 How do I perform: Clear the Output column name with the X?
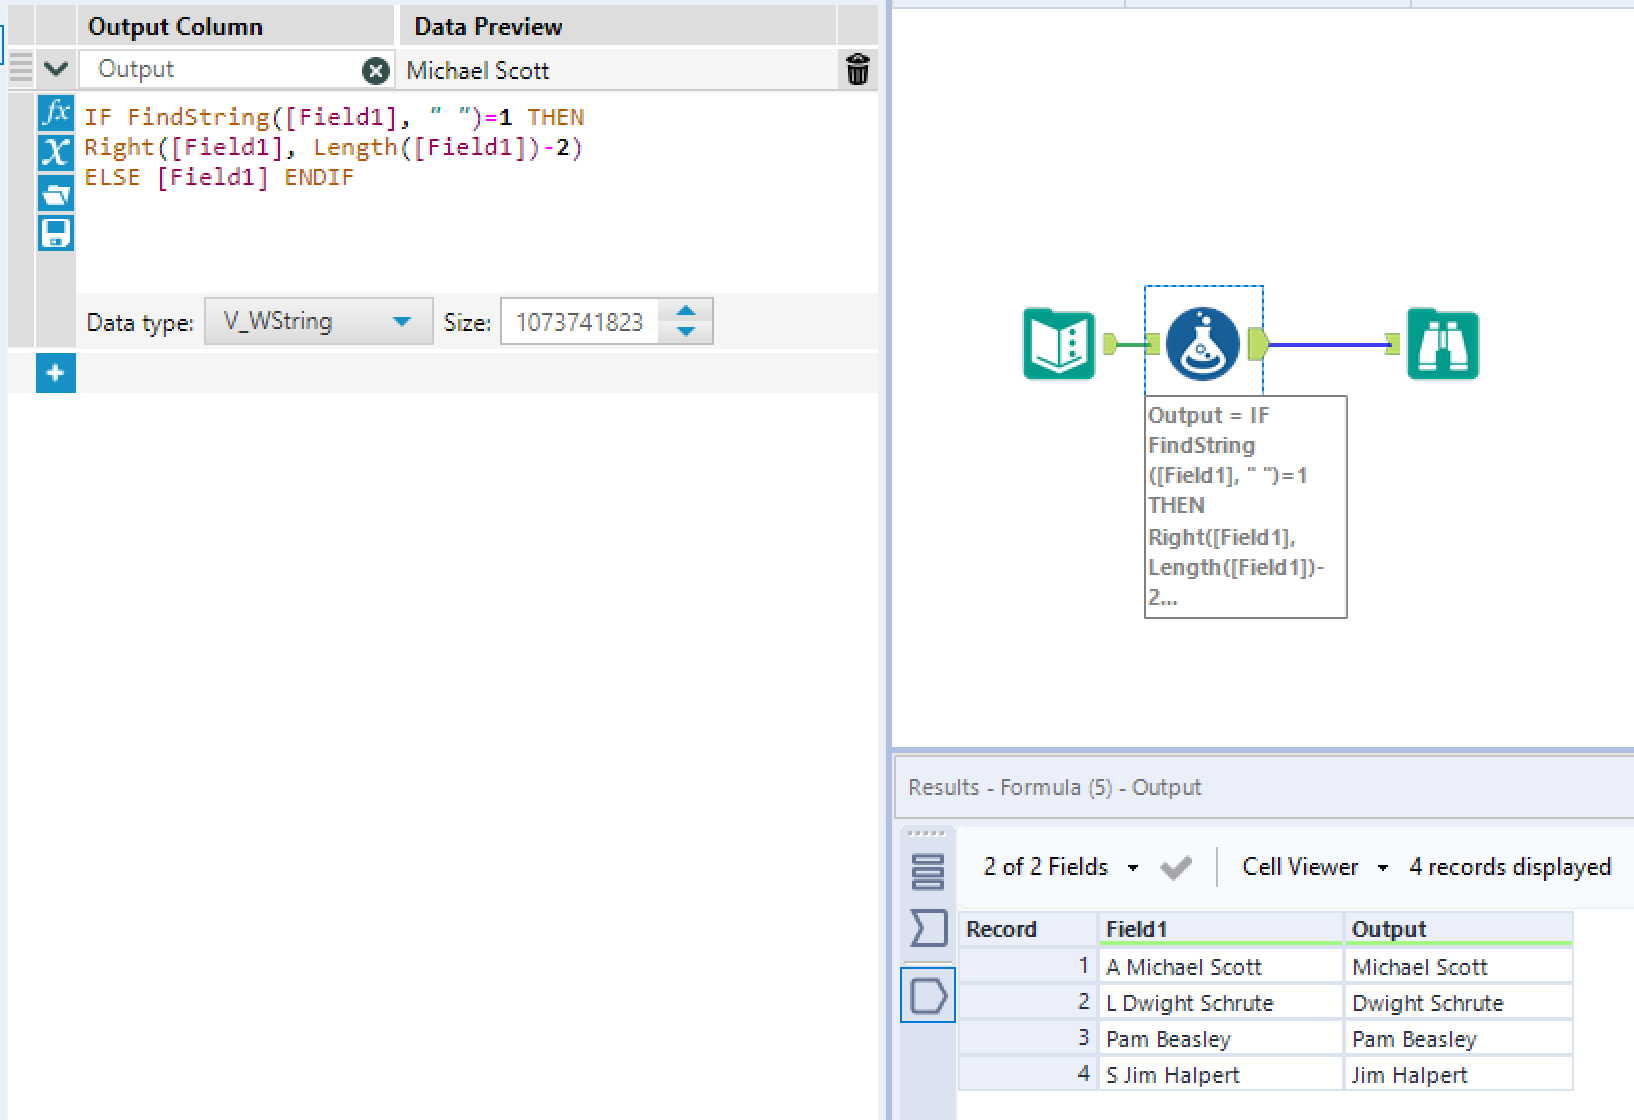pos(375,70)
